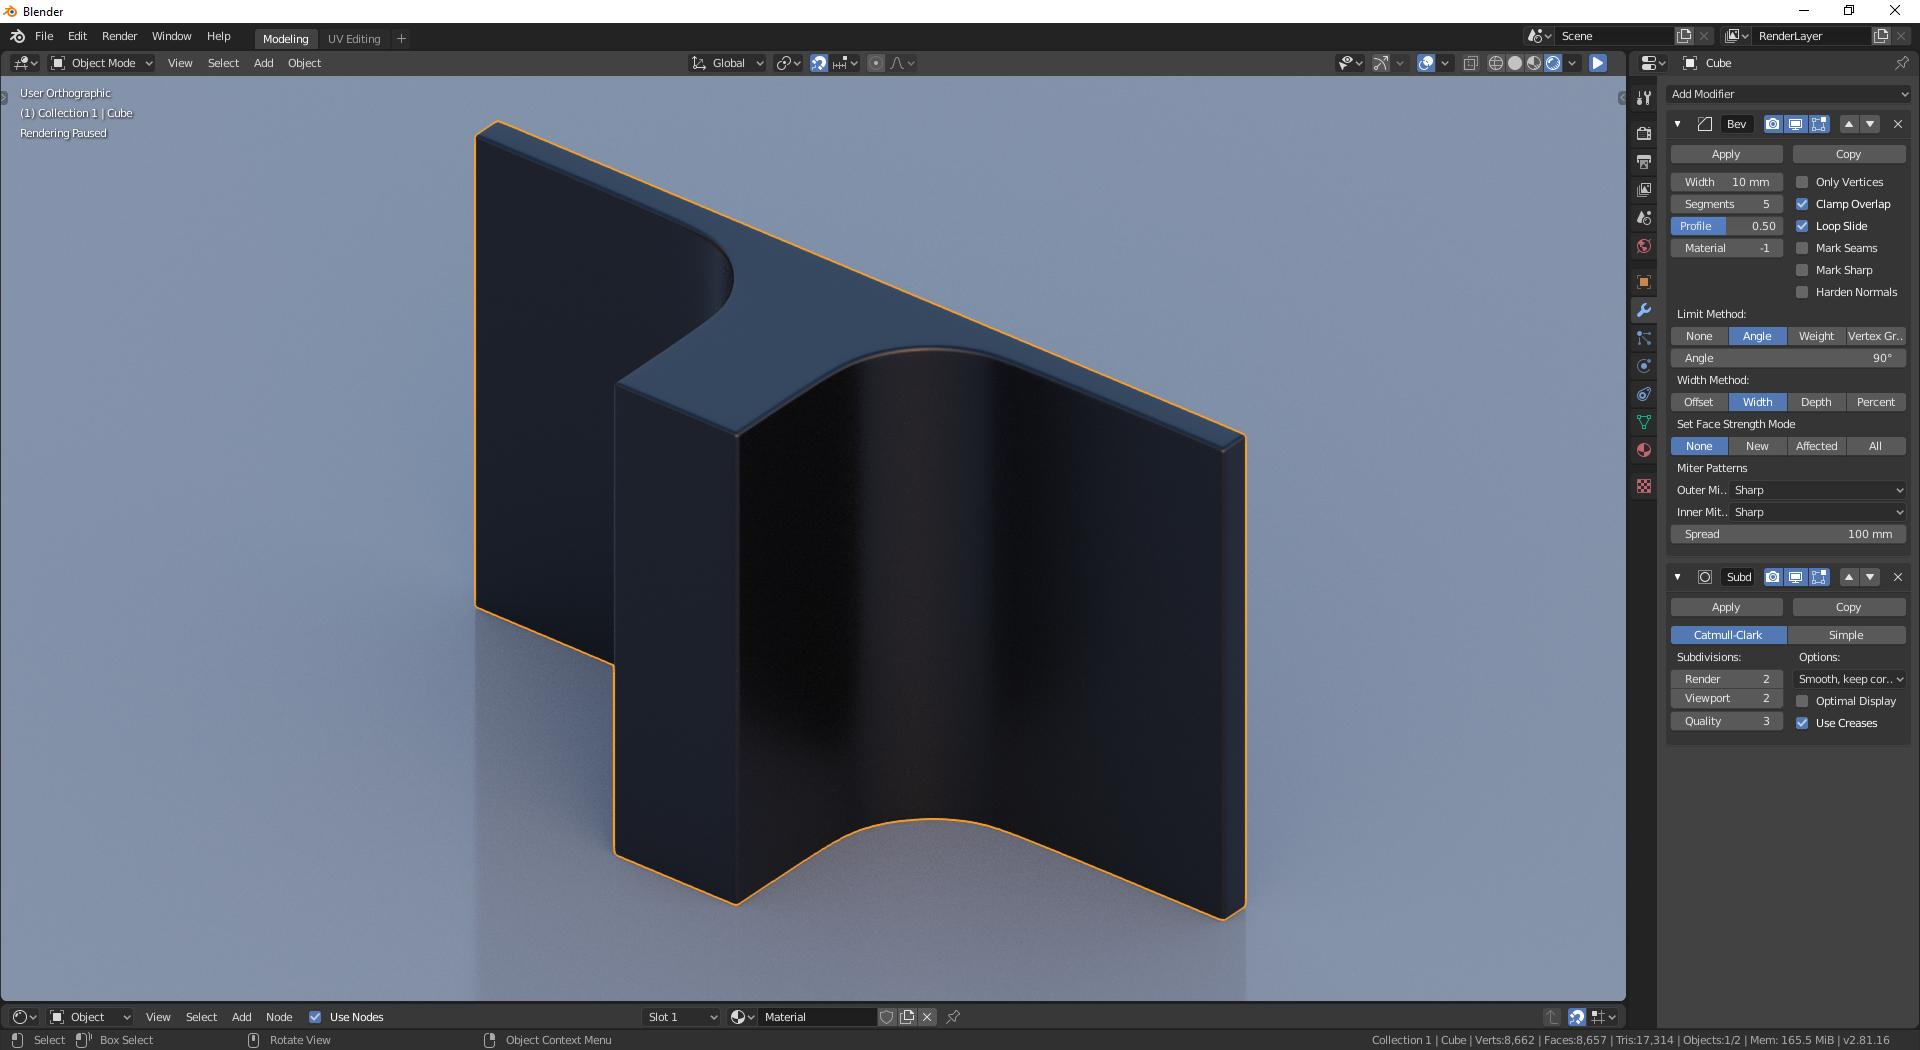Open the 'Smooth, keep corners' options dropdown

coord(1850,679)
